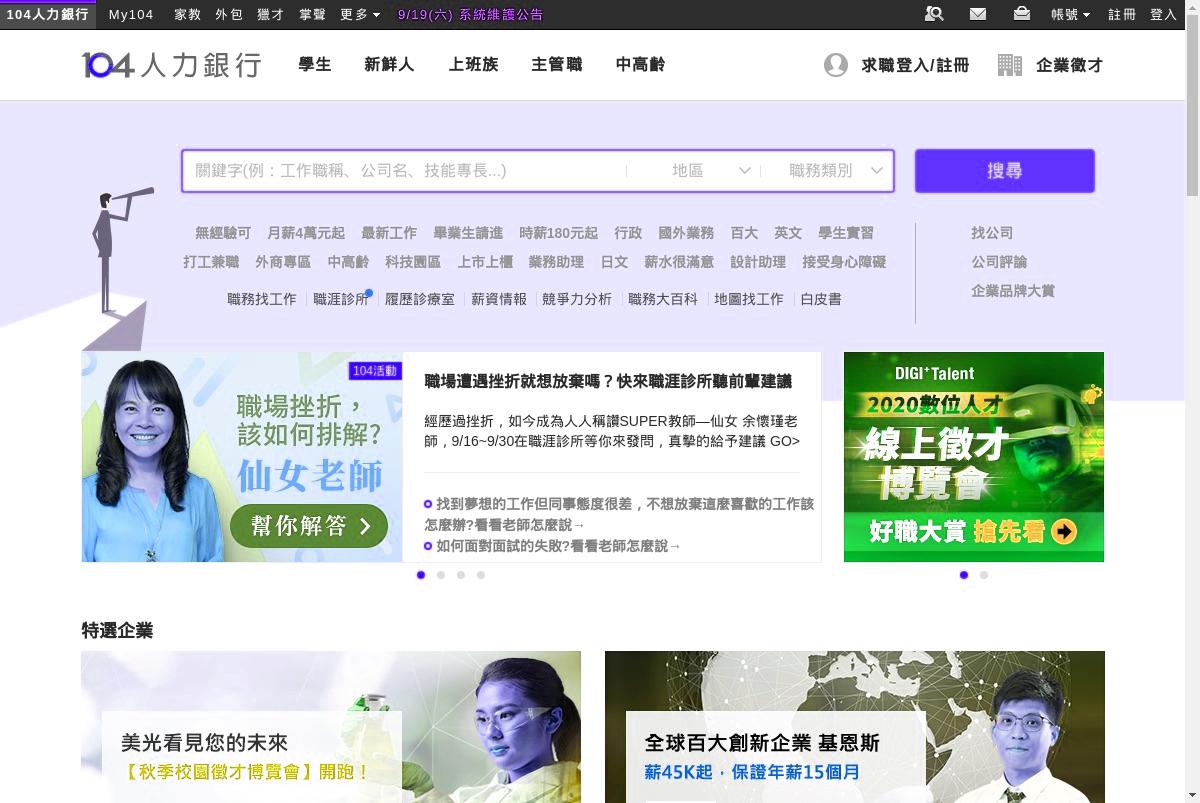Select the fourth main carousel dot
Viewport: 1200px width, 803px height.
481,575
